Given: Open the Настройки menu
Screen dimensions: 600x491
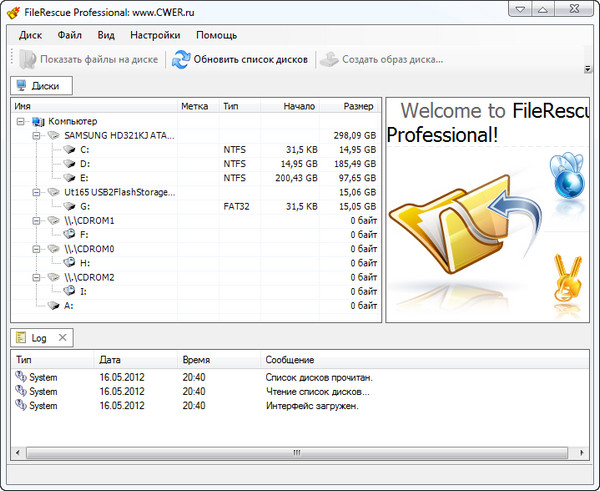Looking at the screenshot, I should coord(154,35).
